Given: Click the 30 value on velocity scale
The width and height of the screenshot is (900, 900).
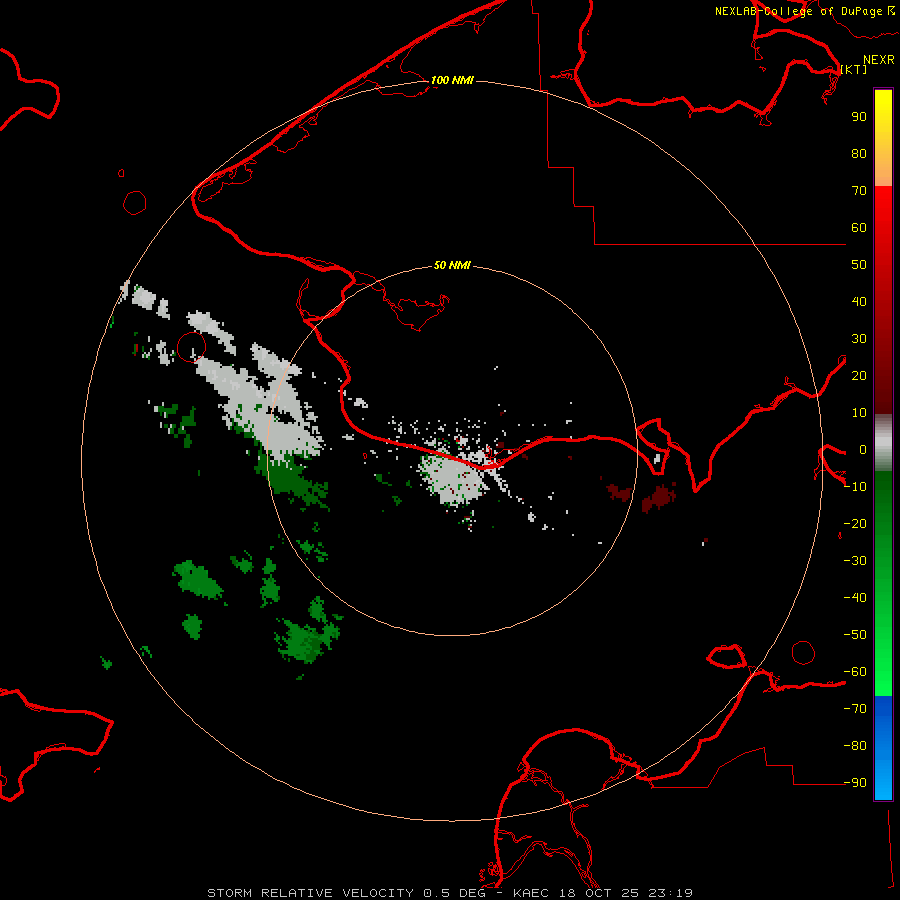Looking at the screenshot, I should pos(859,339).
